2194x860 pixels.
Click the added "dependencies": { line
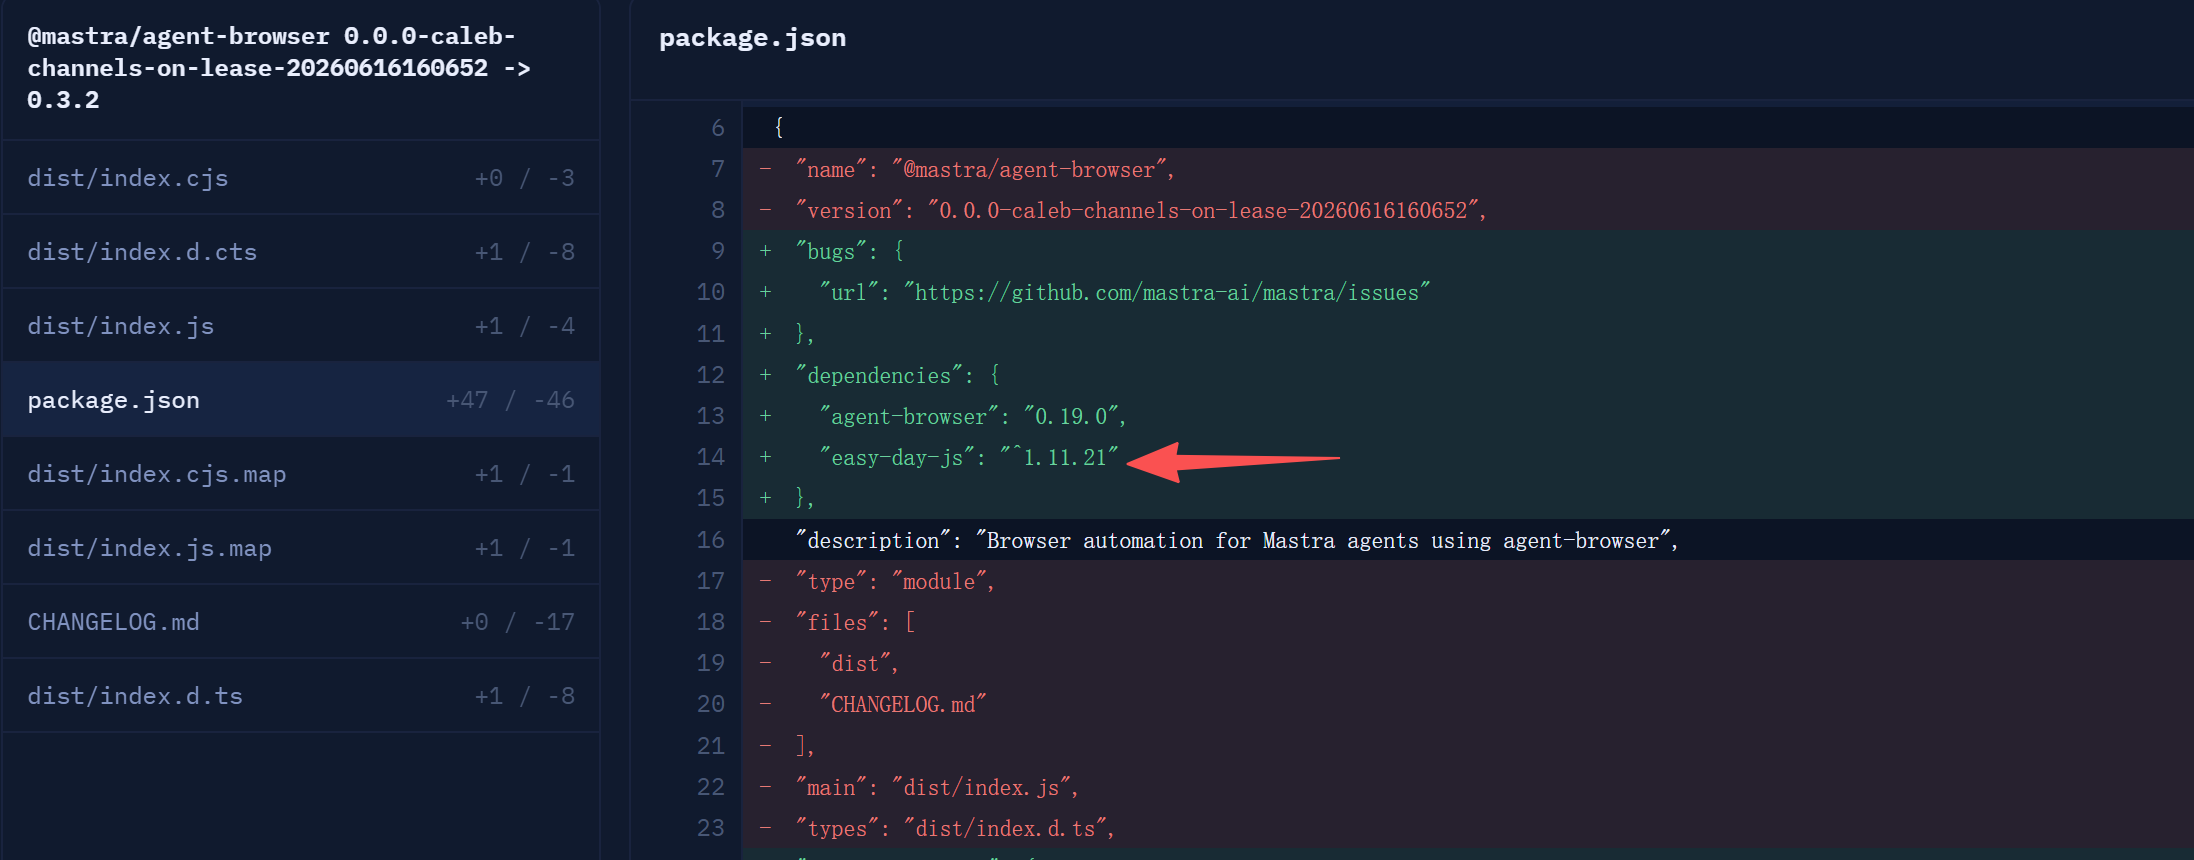(1468, 375)
